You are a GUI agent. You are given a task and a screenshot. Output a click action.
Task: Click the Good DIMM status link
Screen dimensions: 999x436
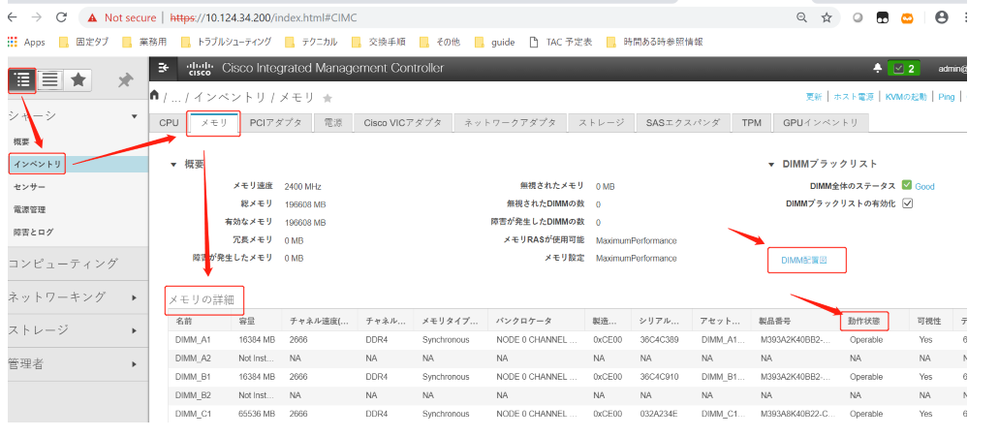pyautogui.click(x=924, y=187)
